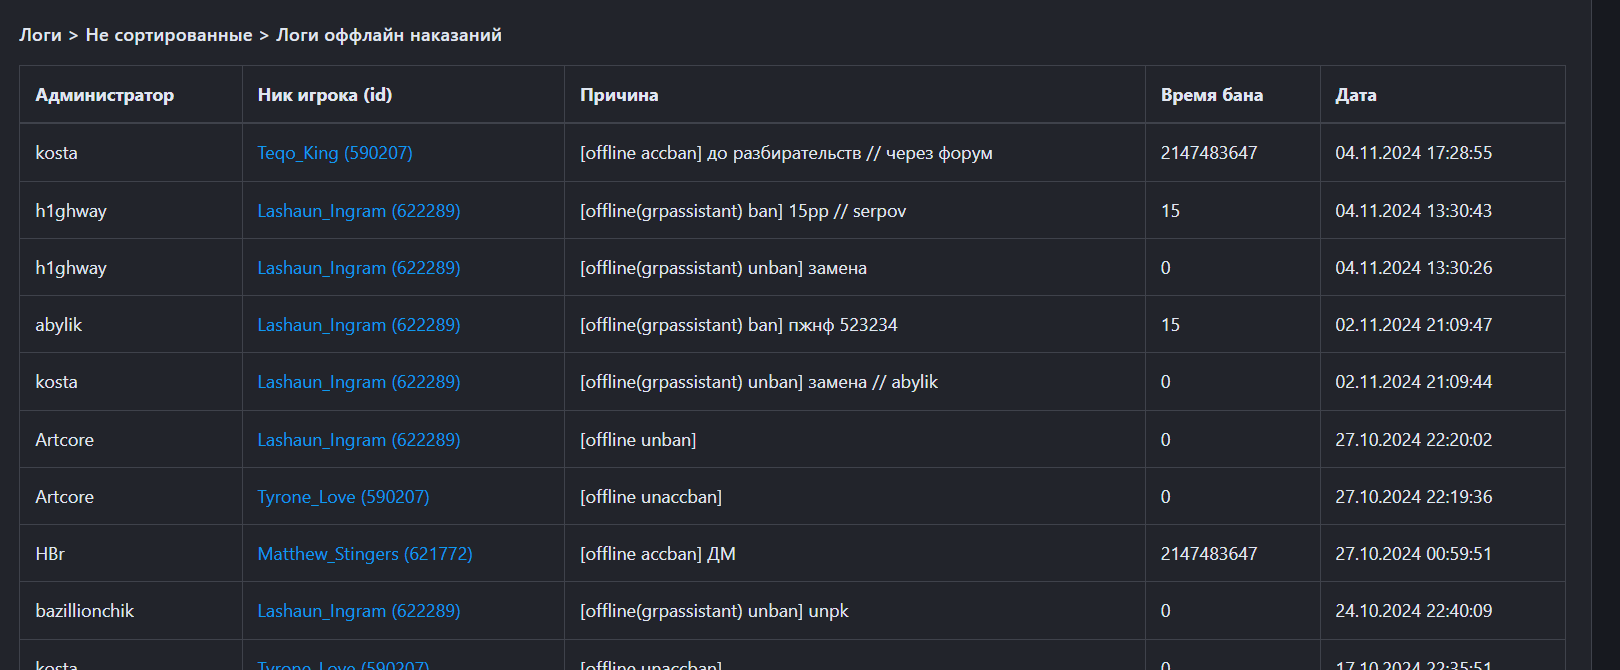This screenshot has width=1620, height=670.
Task: Click Lashaun_Ingram link in the bazillionchik row
Action: pyautogui.click(x=359, y=611)
